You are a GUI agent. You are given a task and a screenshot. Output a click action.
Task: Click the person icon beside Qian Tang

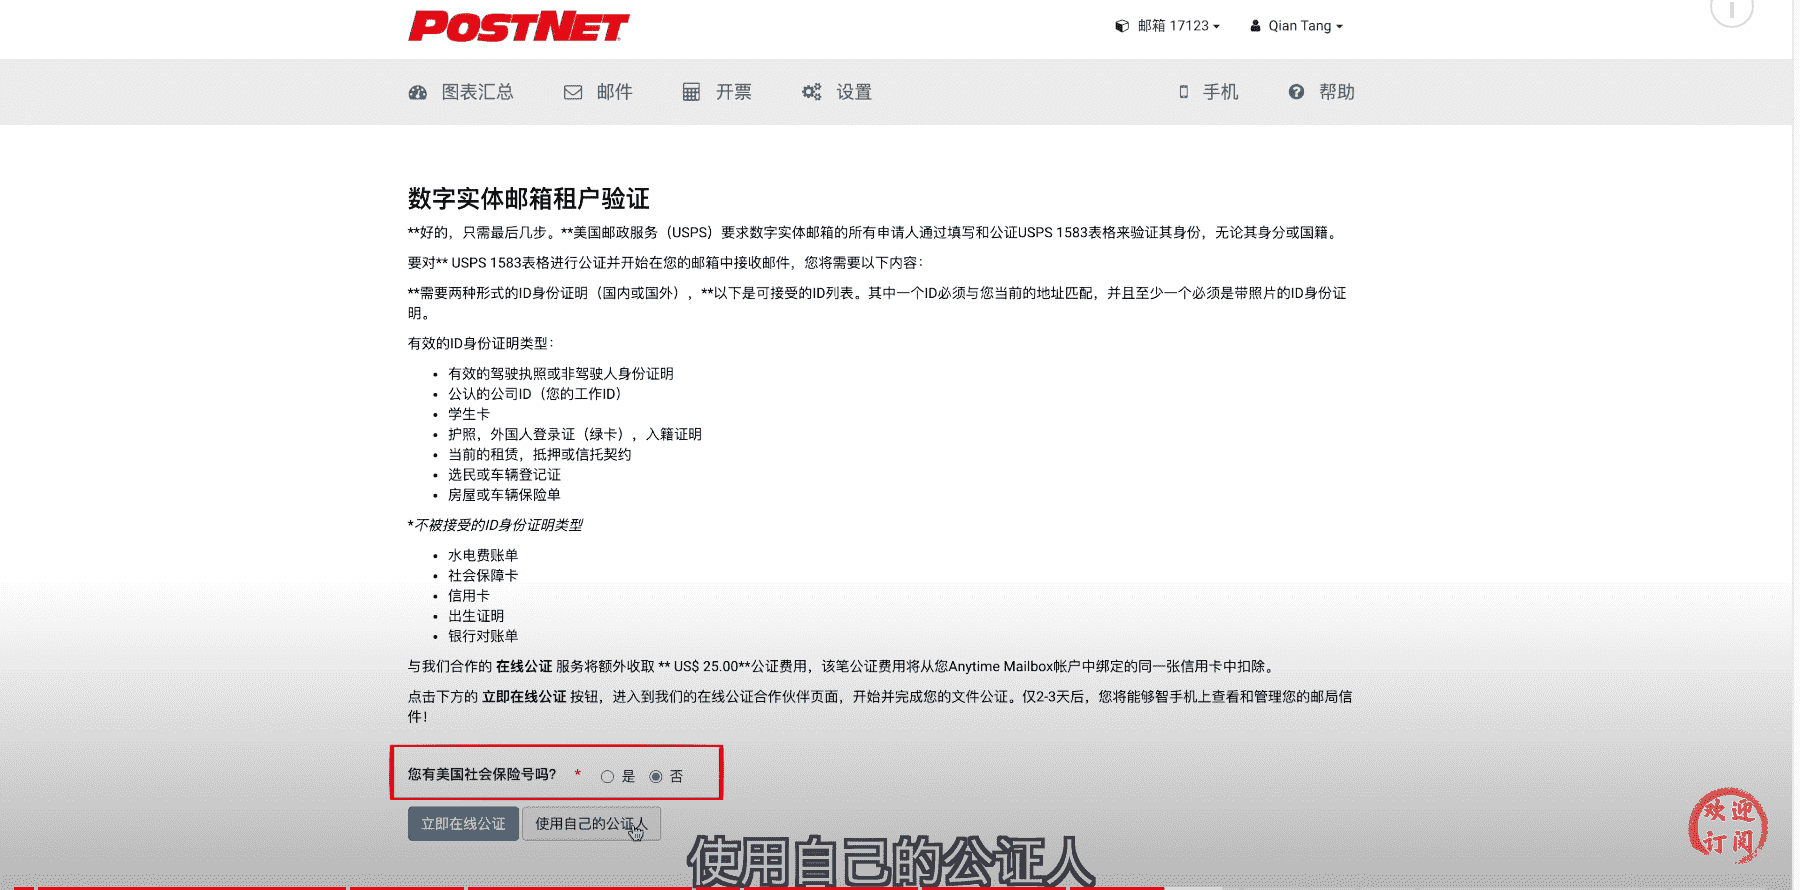pos(1255,26)
